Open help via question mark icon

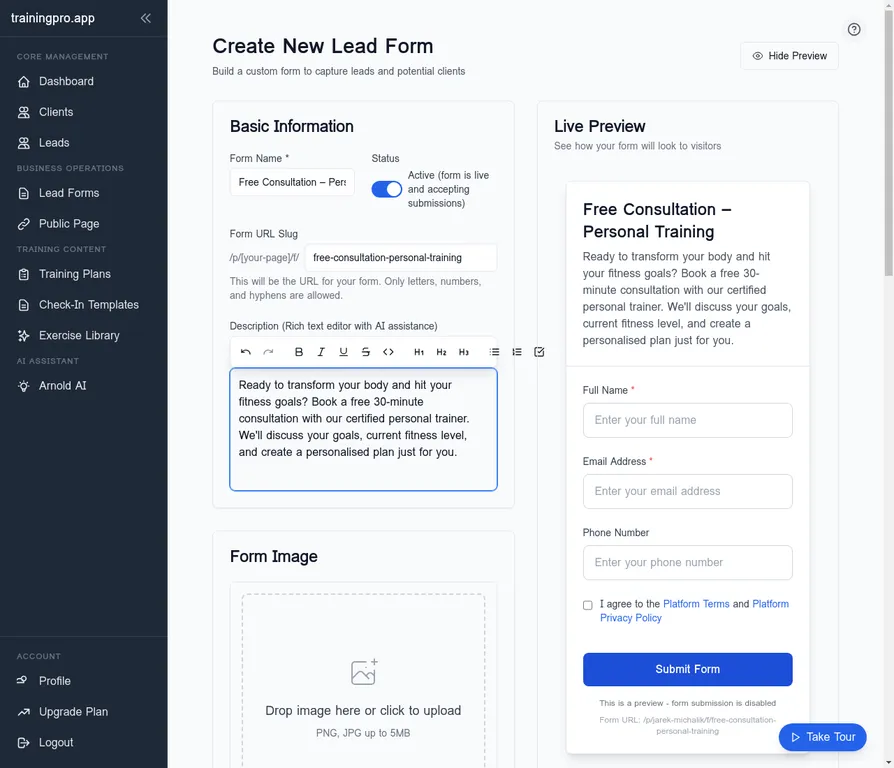pyautogui.click(x=854, y=30)
